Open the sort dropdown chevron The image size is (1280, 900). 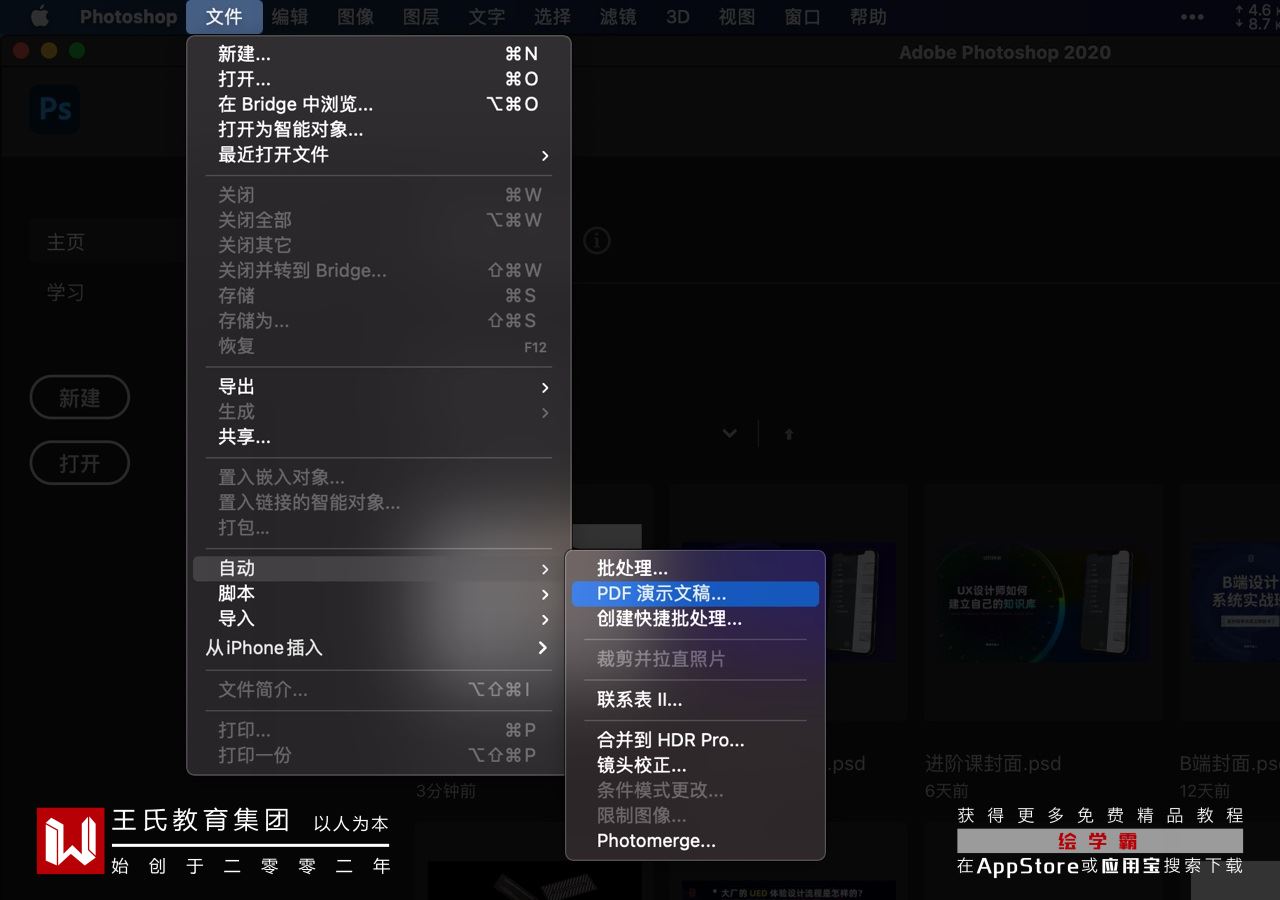[x=730, y=433]
